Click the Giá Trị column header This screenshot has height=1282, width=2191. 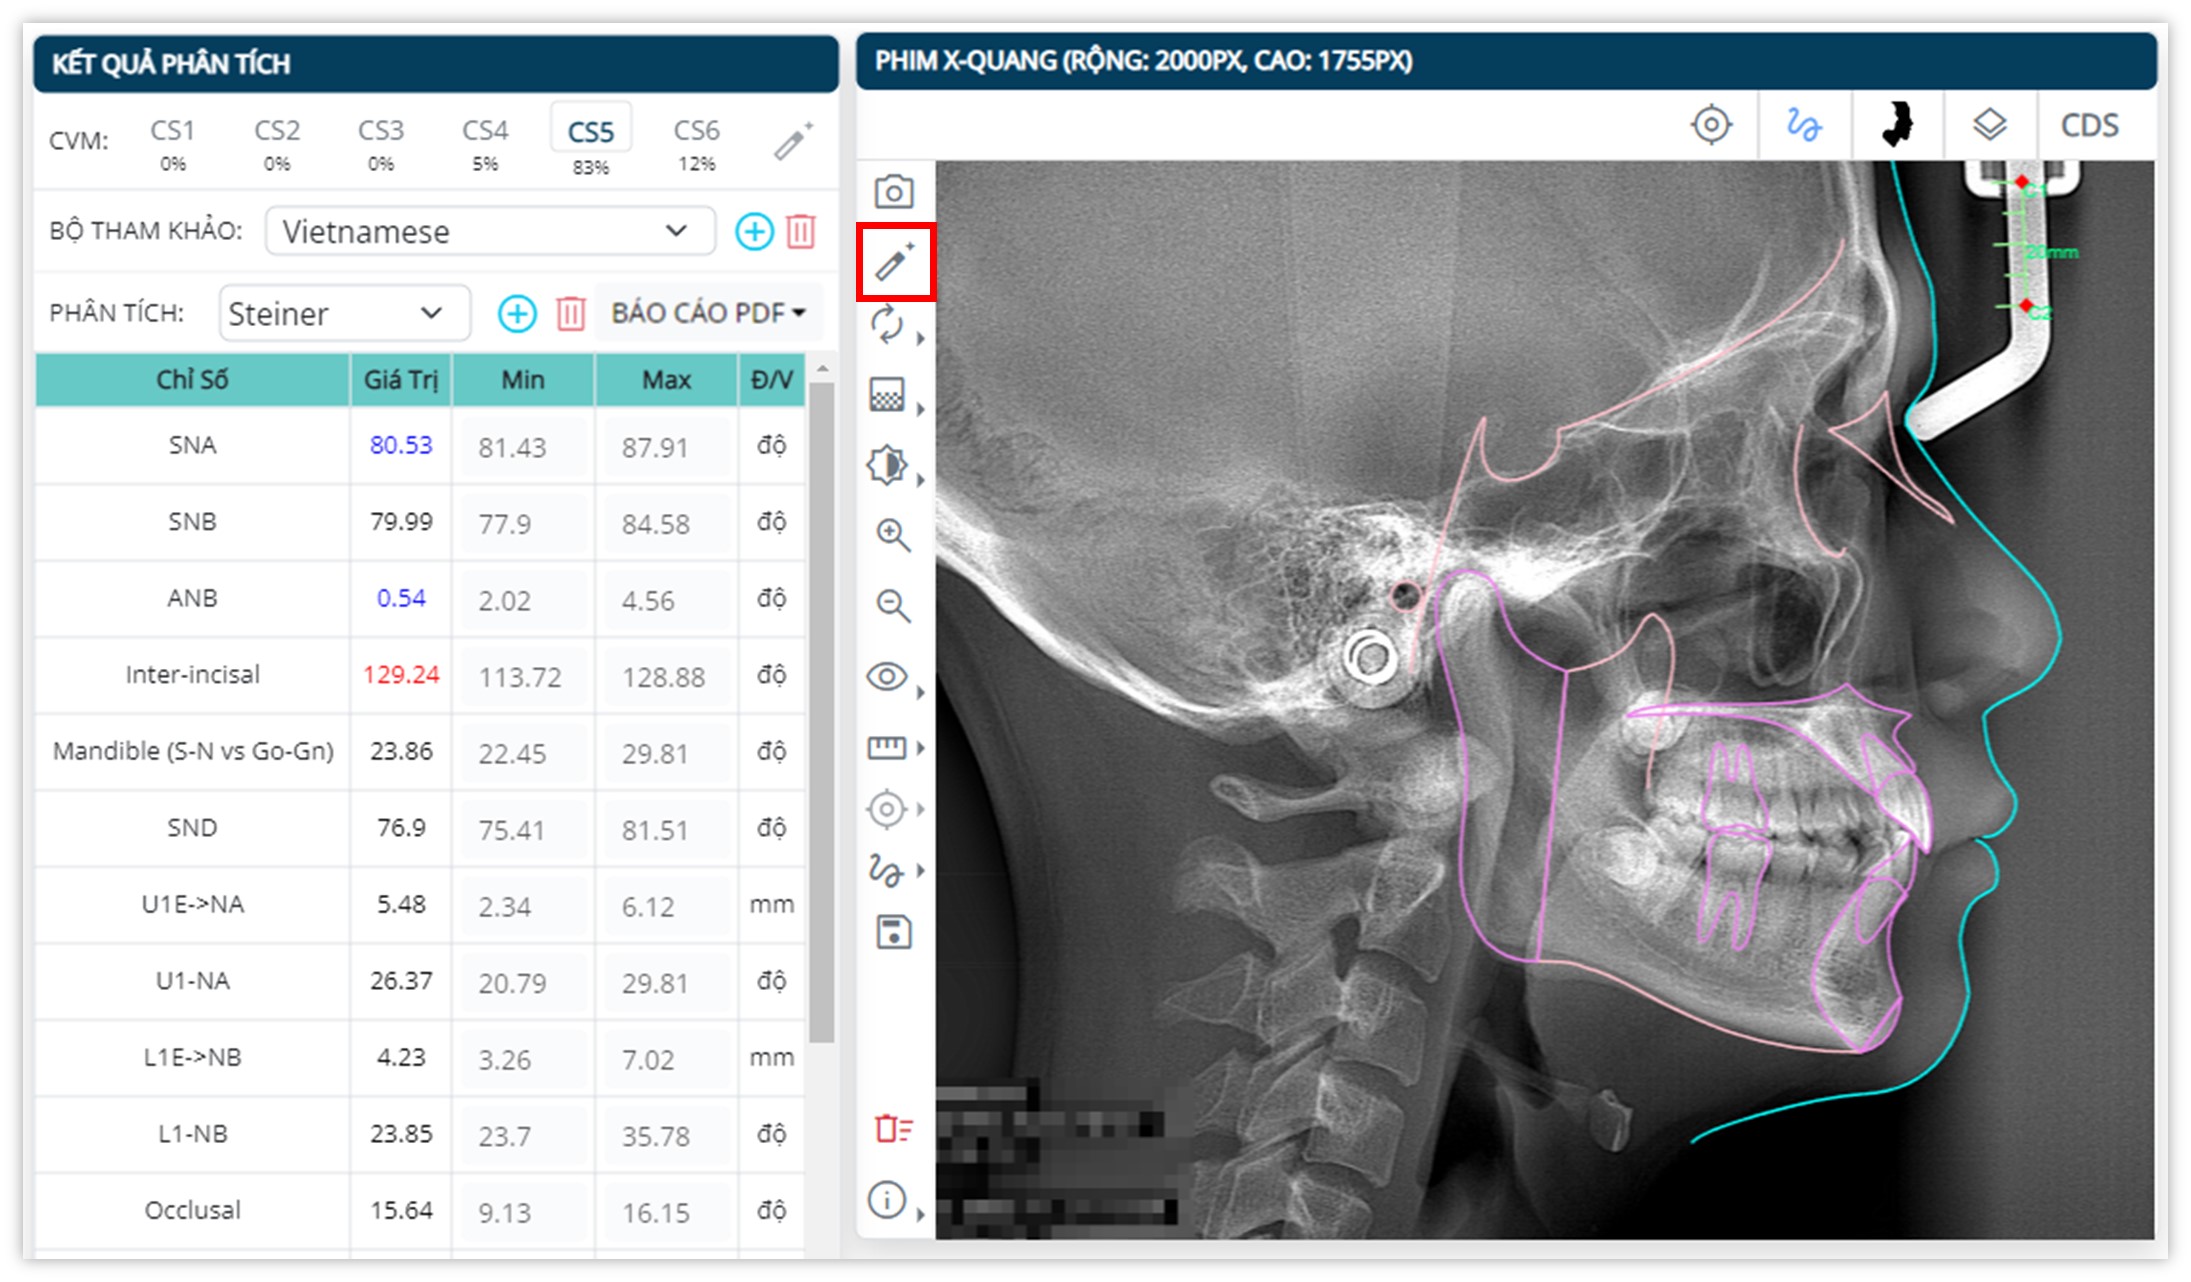click(401, 380)
